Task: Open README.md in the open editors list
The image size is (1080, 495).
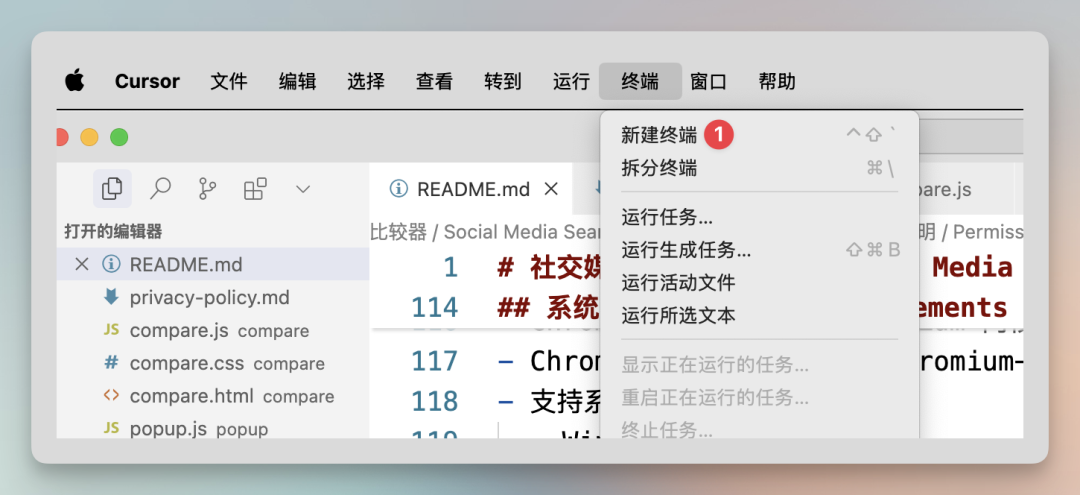Action: (213, 264)
